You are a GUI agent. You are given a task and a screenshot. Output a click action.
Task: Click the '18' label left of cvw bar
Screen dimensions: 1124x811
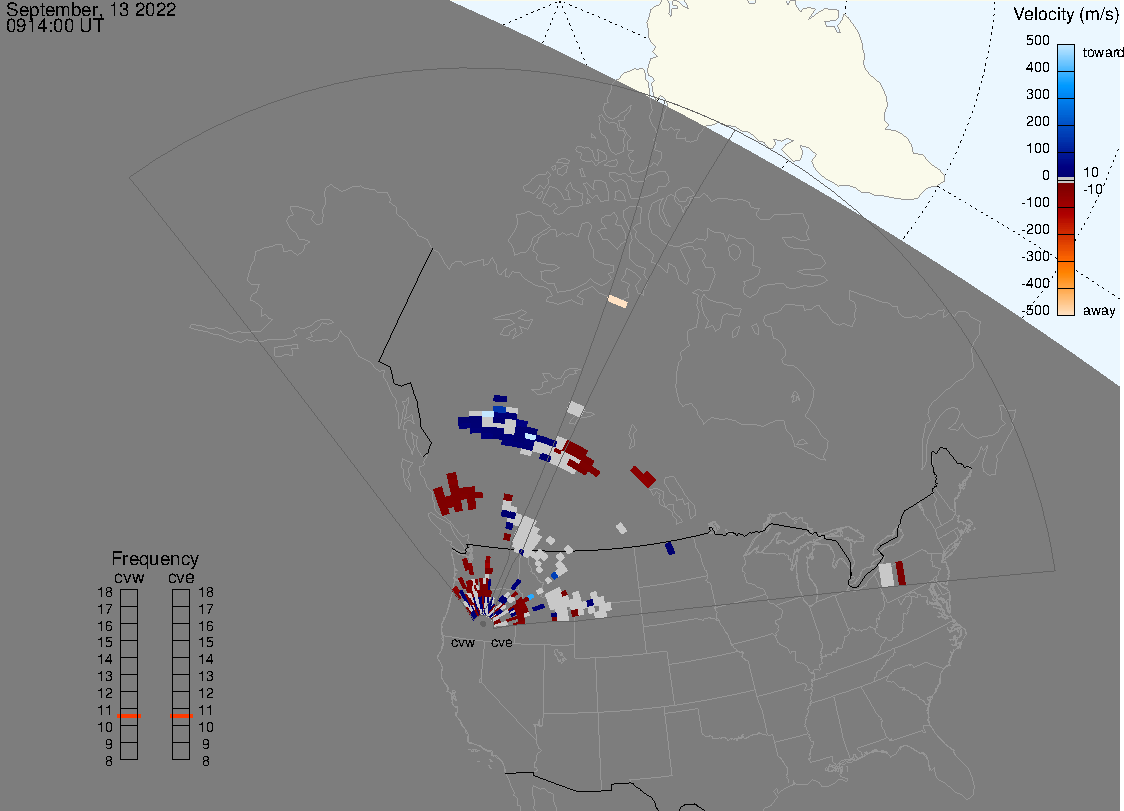pos(105,592)
